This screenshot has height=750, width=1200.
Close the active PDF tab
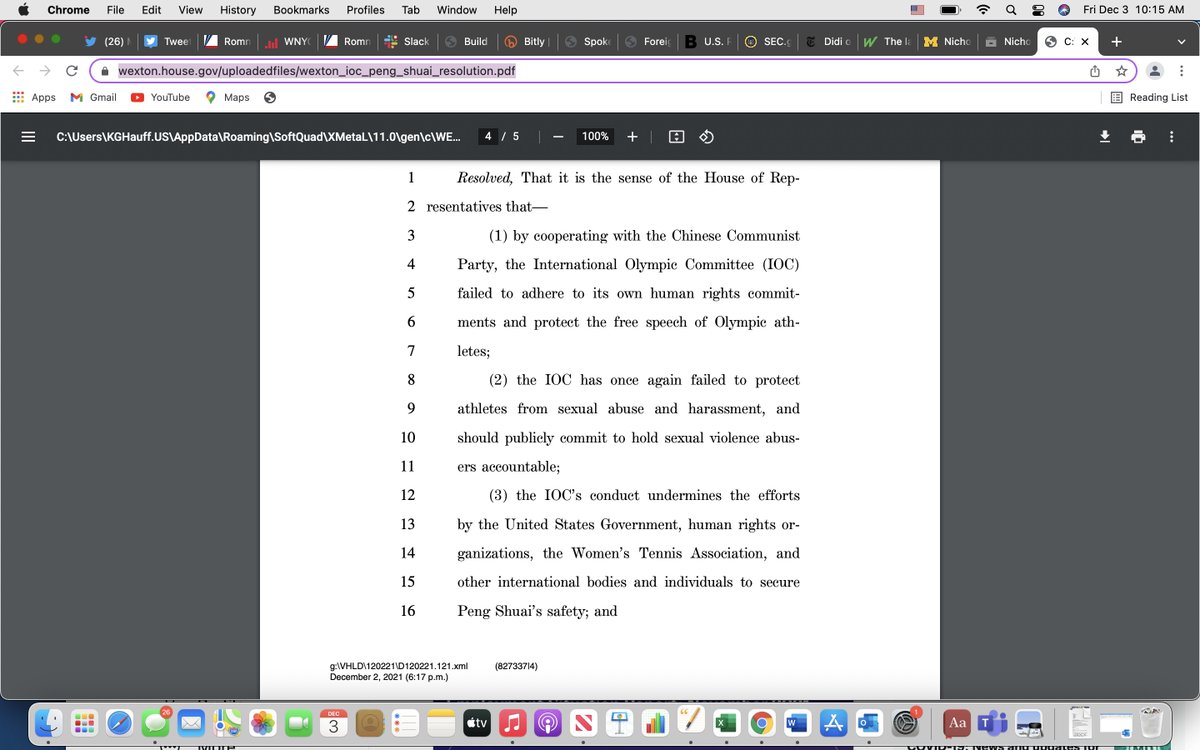(x=1085, y=42)
